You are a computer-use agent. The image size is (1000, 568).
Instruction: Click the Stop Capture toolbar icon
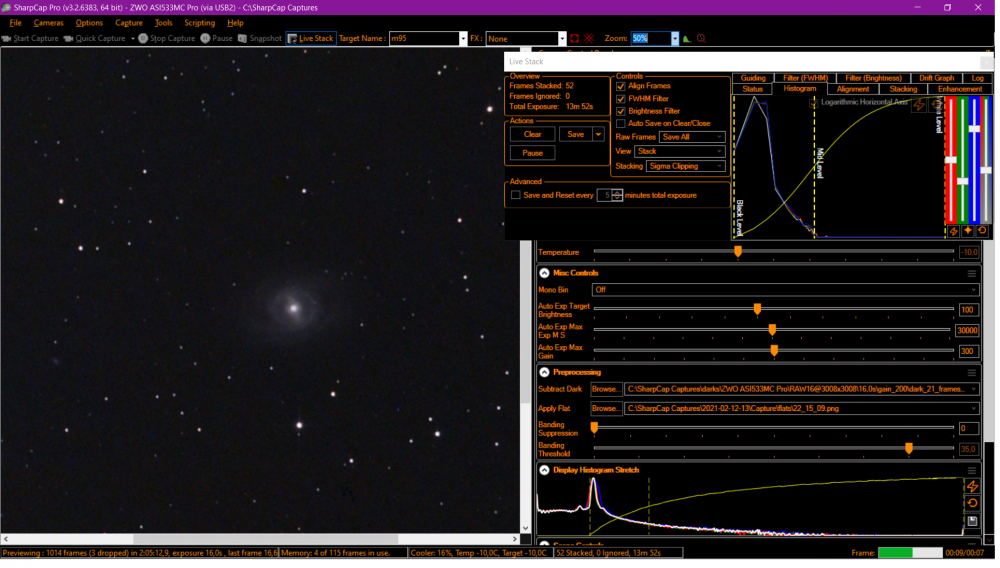143,38
